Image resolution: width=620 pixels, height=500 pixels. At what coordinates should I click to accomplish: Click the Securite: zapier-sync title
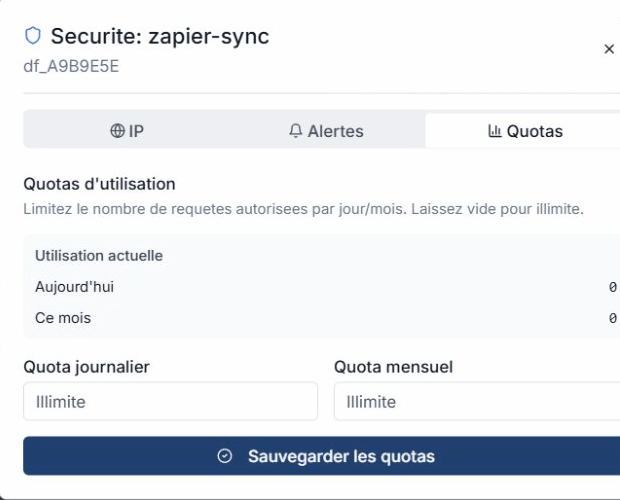(x=160, y=37)
